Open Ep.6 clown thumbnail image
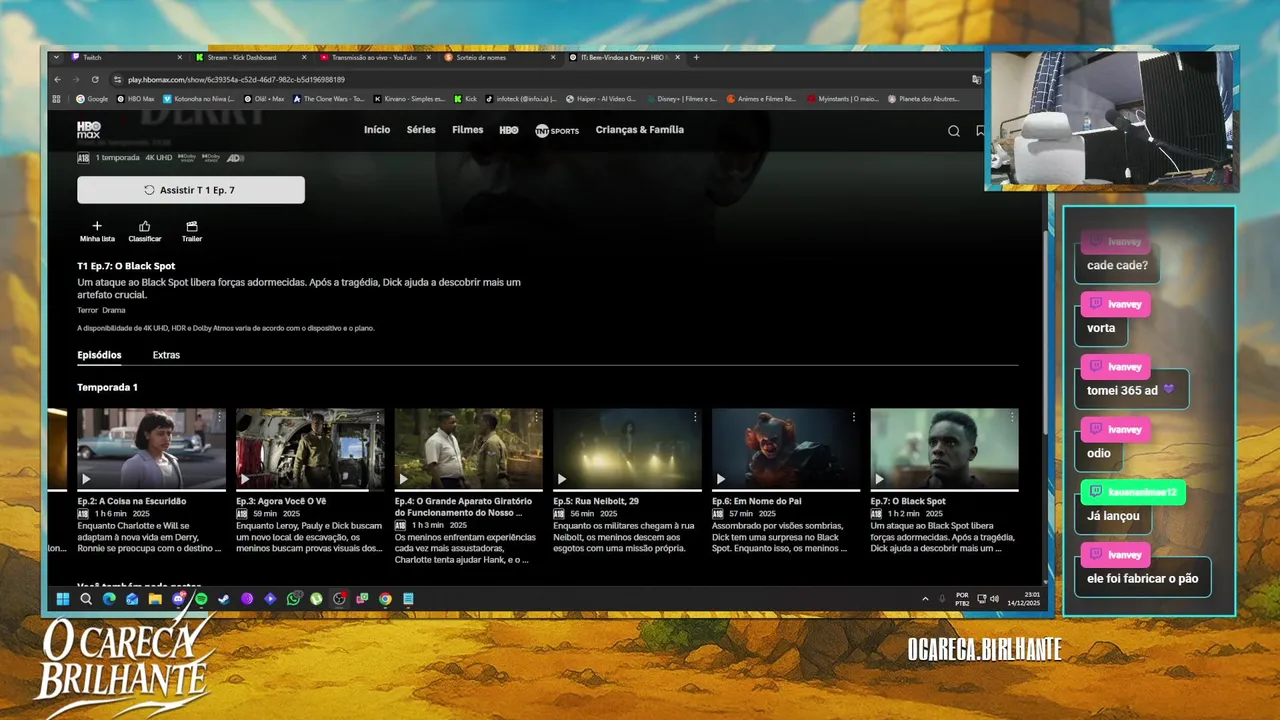 (x=786, y=449)
